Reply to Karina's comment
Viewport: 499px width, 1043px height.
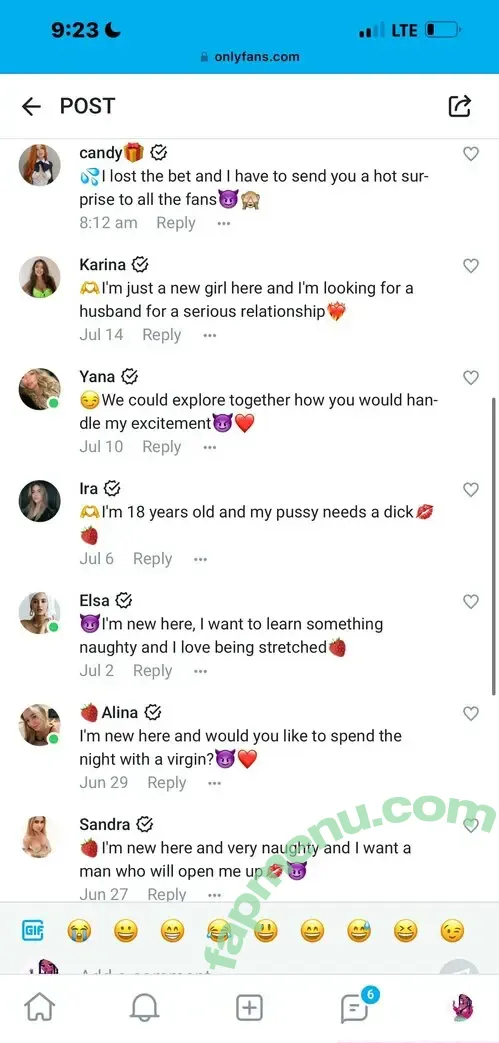coord(162,335)
